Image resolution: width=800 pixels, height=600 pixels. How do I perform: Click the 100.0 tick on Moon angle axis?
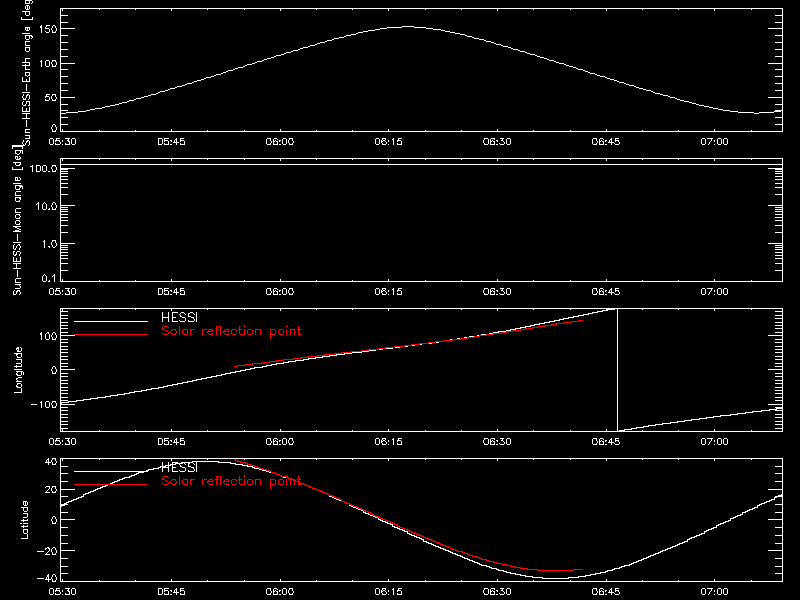43,168
